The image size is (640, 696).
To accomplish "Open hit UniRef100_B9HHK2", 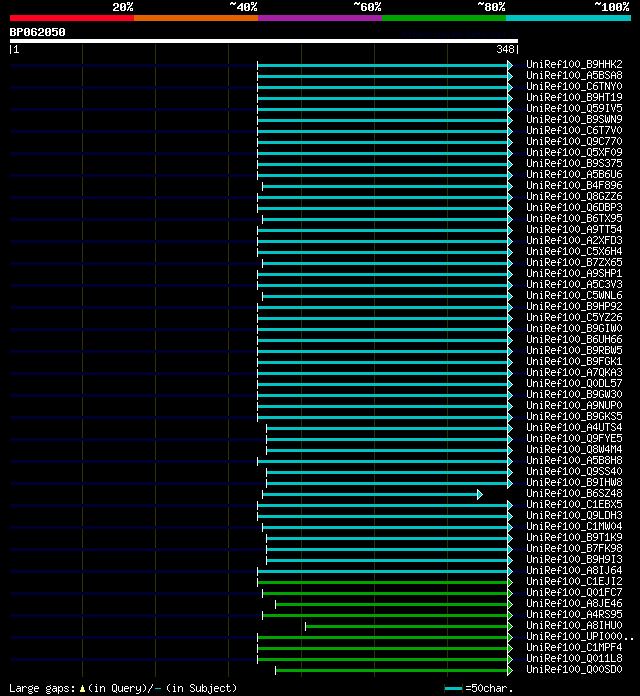I will tap(574, 64).
